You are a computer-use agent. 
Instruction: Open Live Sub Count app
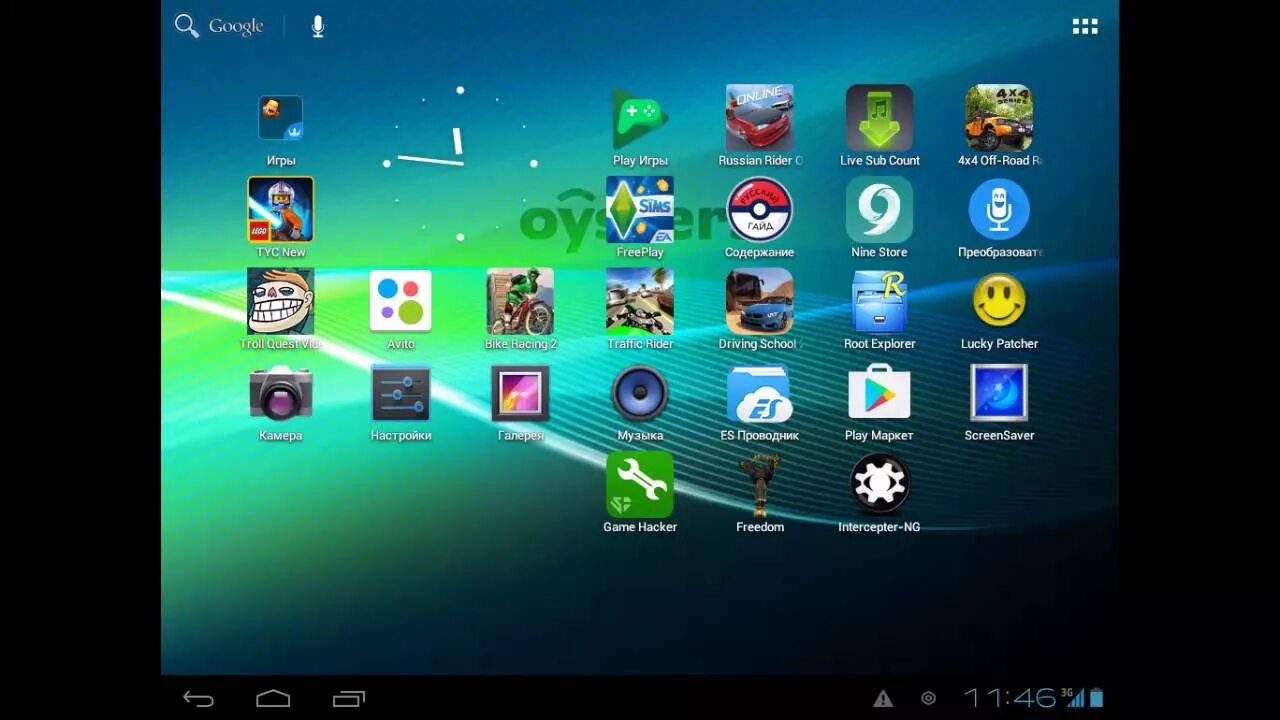pyautogui.click(x=879, y=118)
